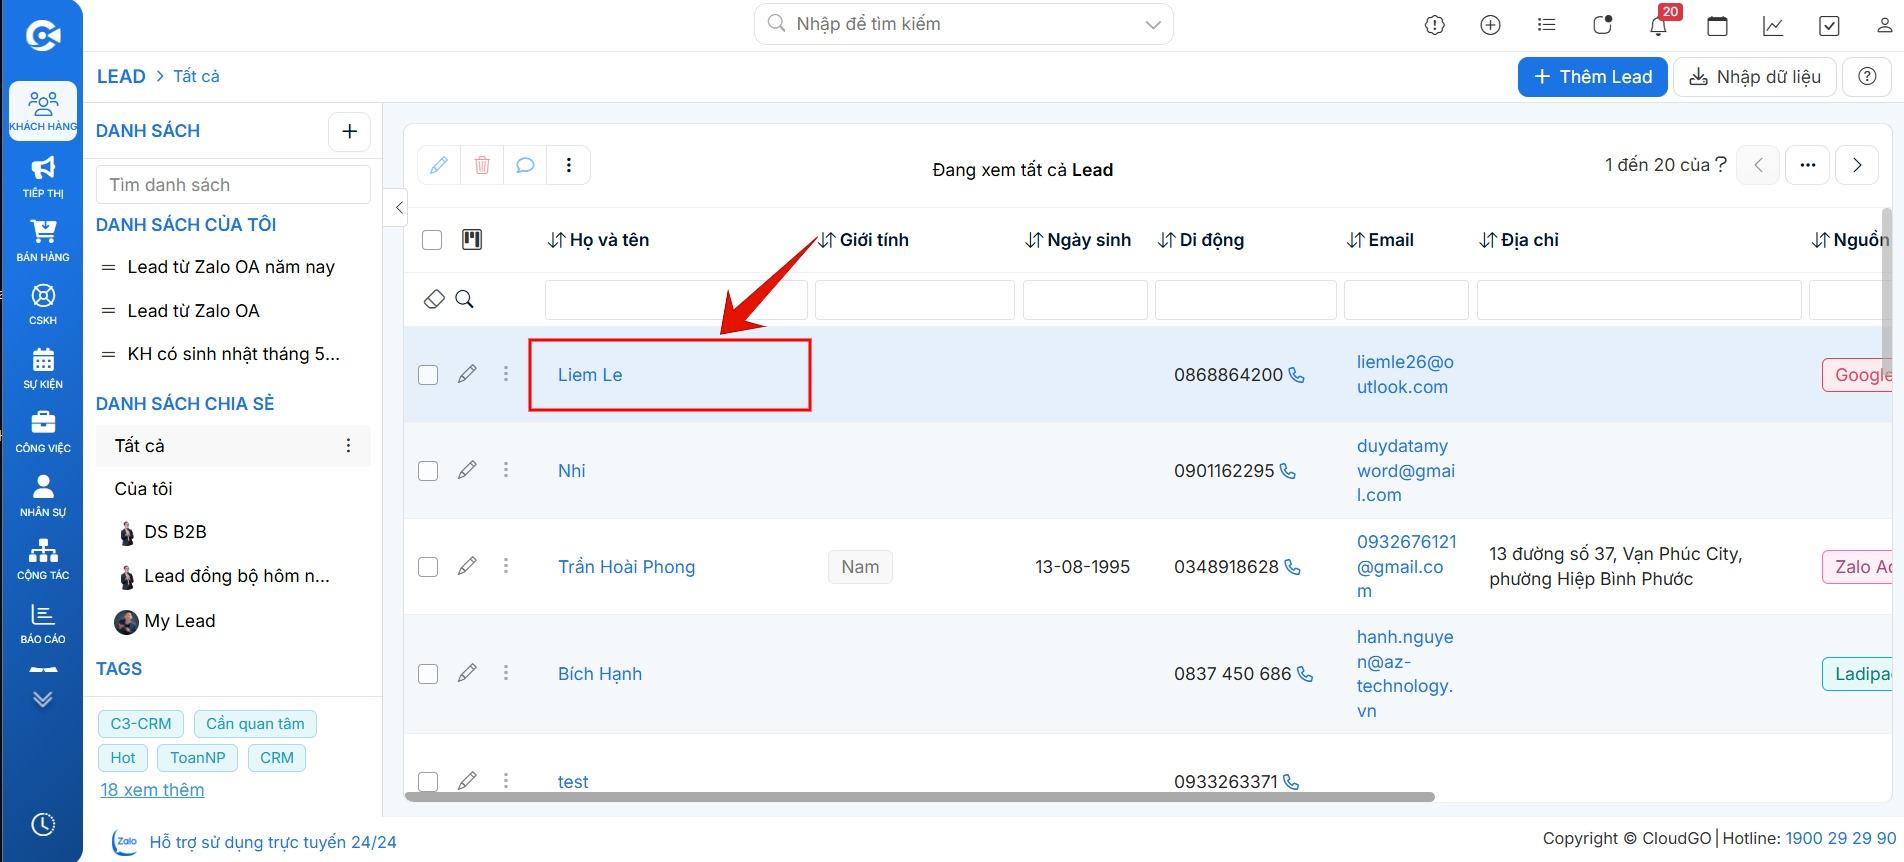Open the checkmark tasks icon in top bar

tap(1829, 26)
